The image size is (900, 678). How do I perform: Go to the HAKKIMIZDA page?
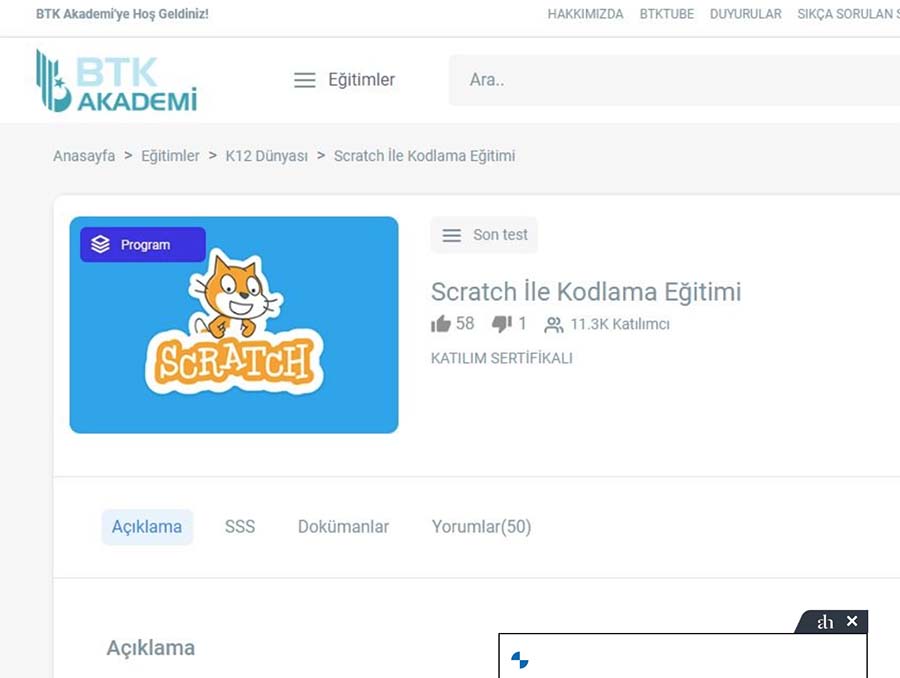coord(585,14)
